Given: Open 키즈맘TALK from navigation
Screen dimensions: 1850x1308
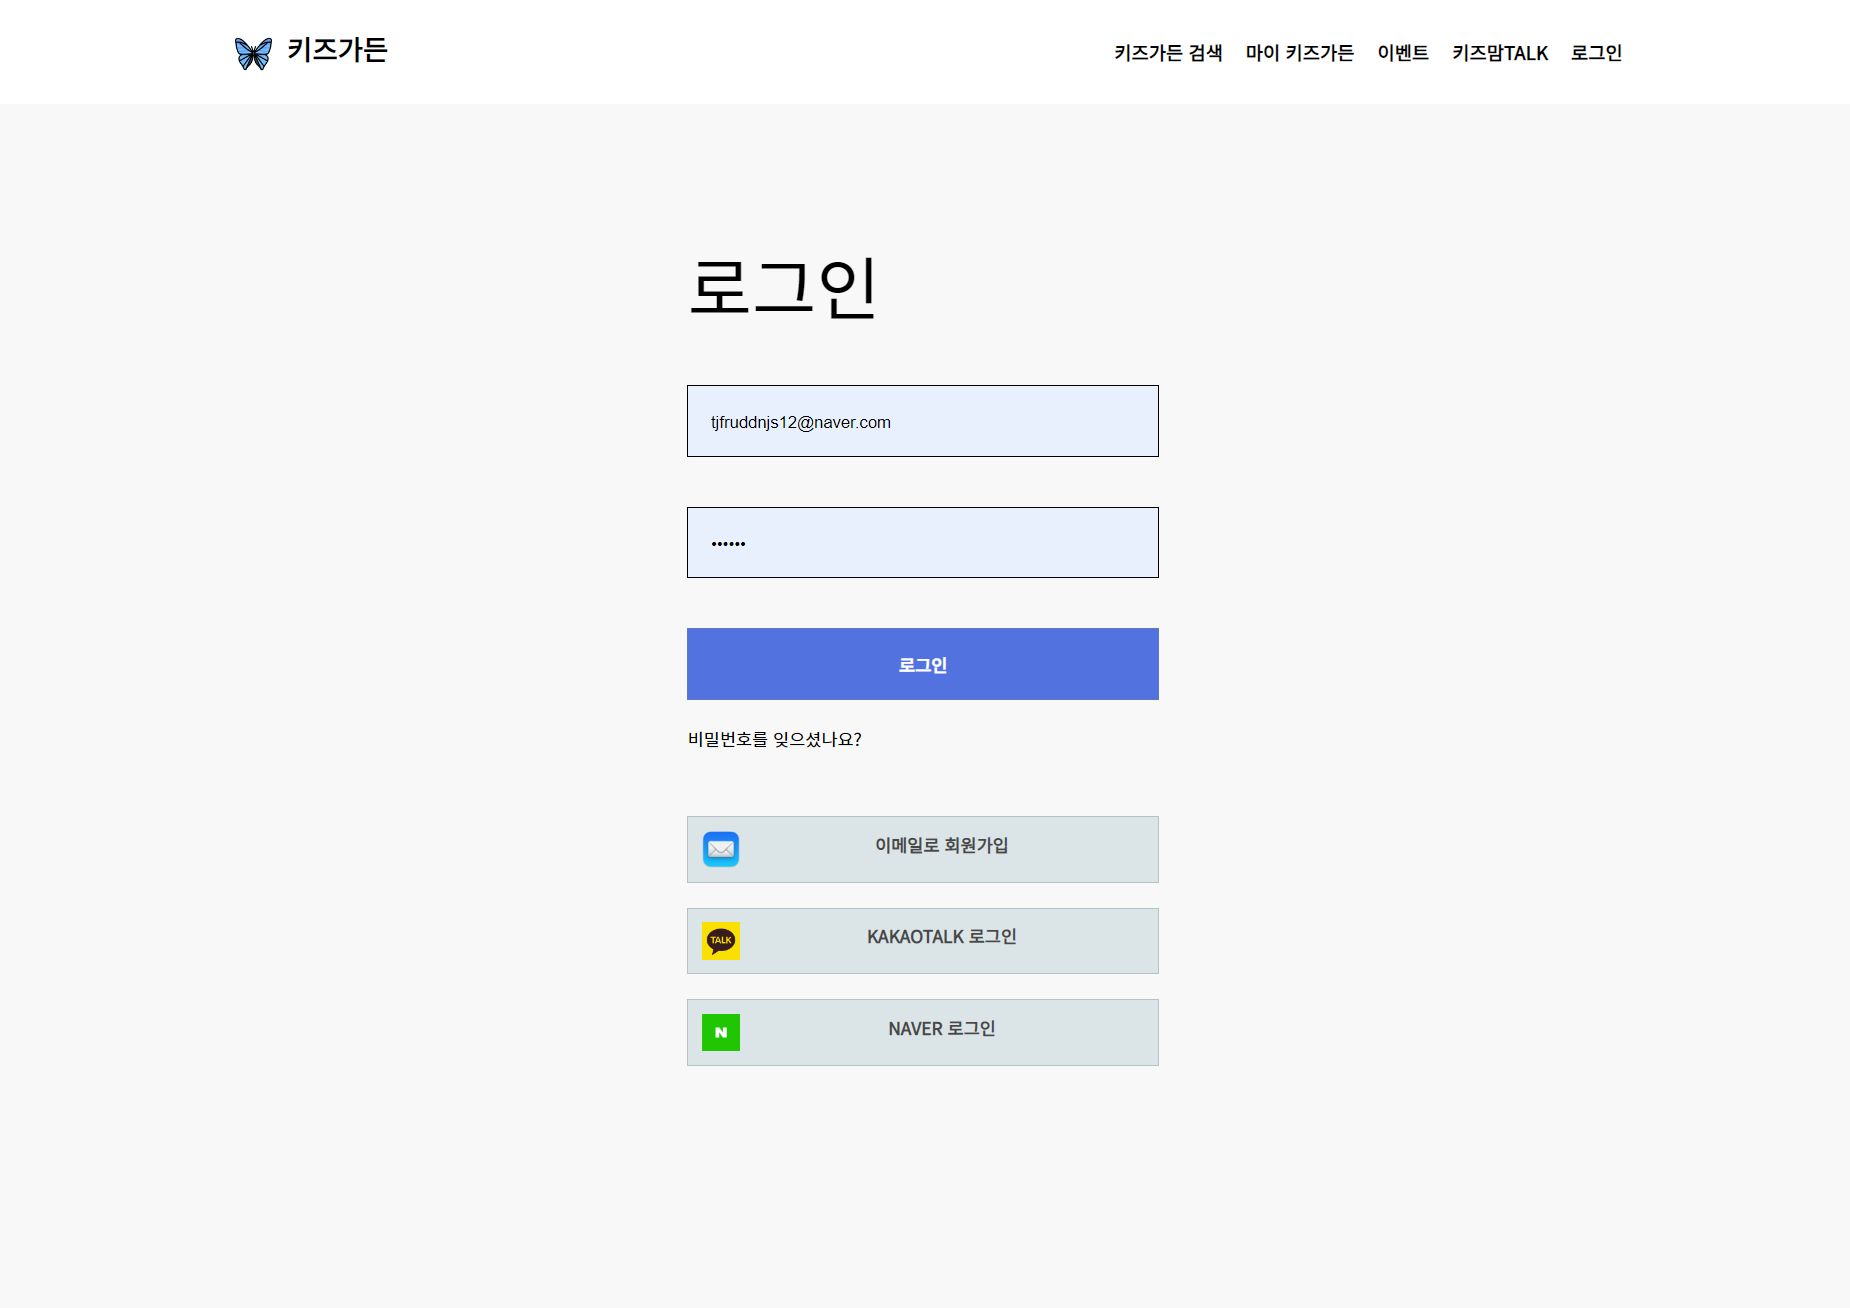Looking at the screenshot, I should click(x=1500, y=53).
